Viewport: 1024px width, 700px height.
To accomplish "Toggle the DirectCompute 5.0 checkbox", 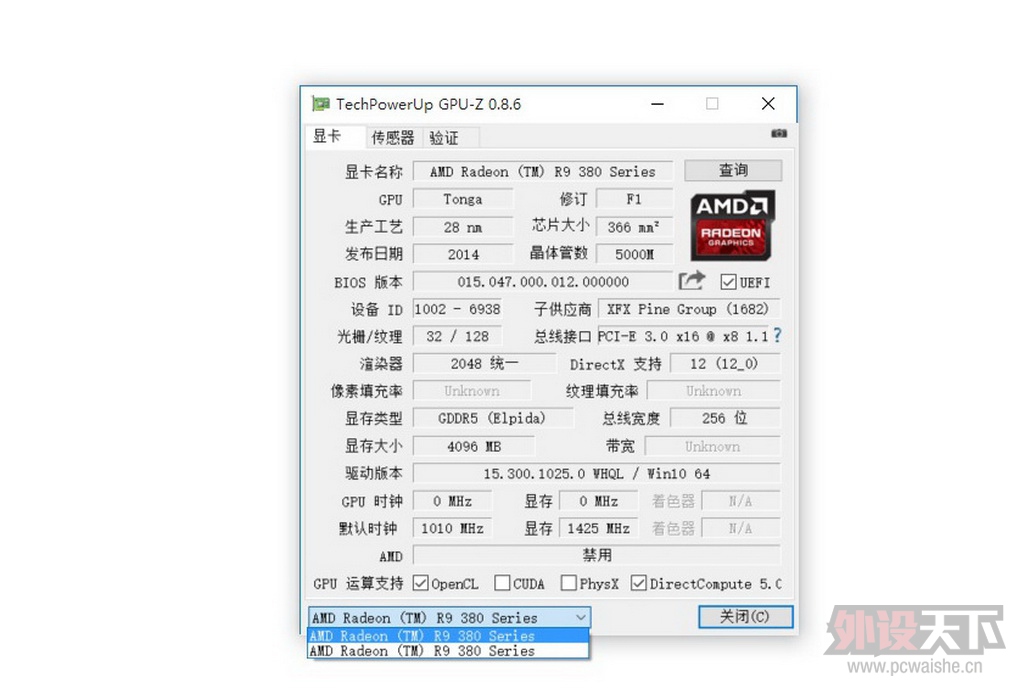I will coord(639,582).
